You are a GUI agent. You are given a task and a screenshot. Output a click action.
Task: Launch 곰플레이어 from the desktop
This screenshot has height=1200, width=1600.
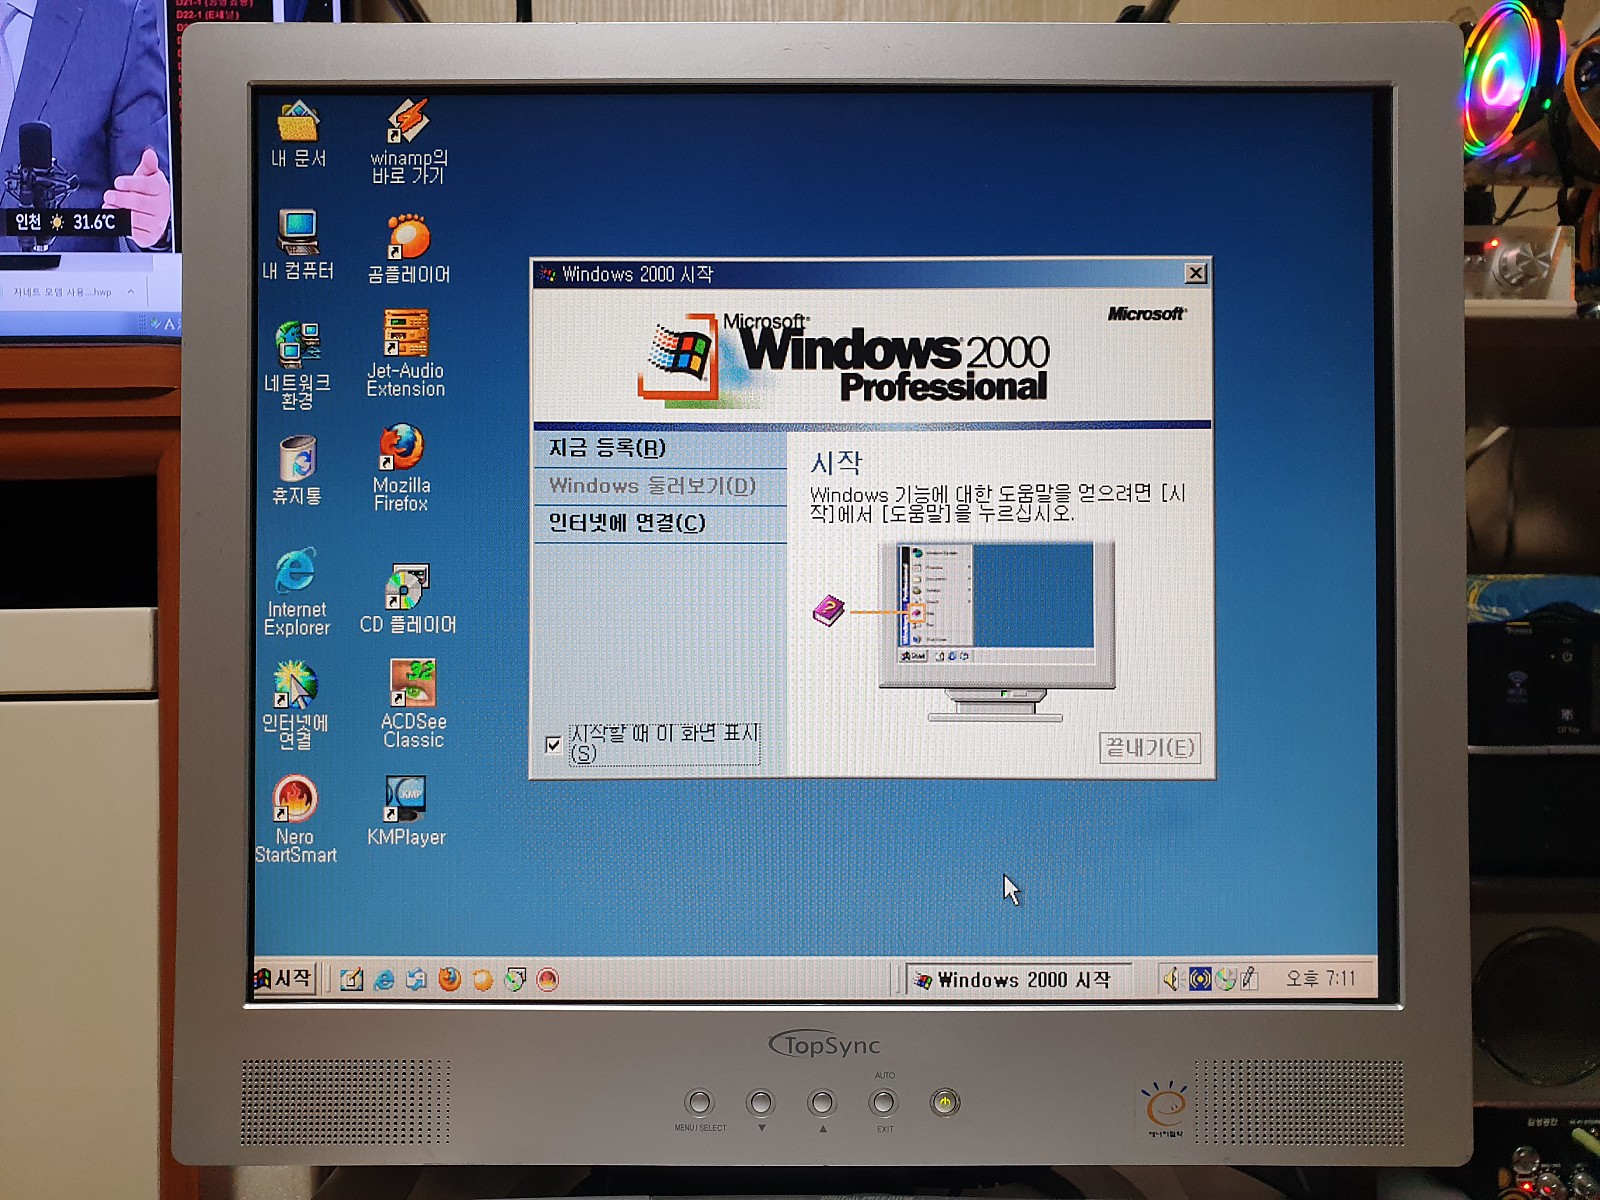click(x=408, y=248)
